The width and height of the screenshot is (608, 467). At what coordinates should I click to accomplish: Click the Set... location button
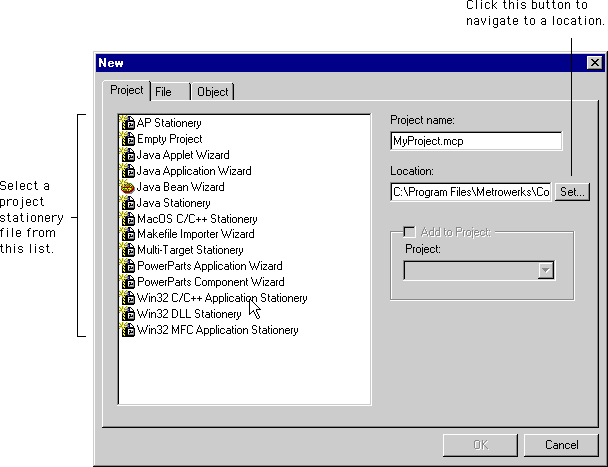(572, 192)
